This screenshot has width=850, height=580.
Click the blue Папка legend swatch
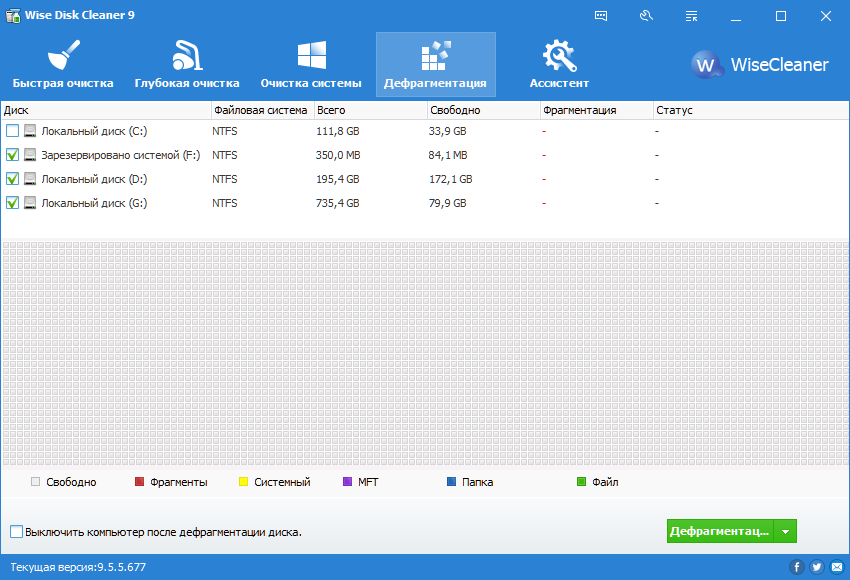[x=451, y=481]
